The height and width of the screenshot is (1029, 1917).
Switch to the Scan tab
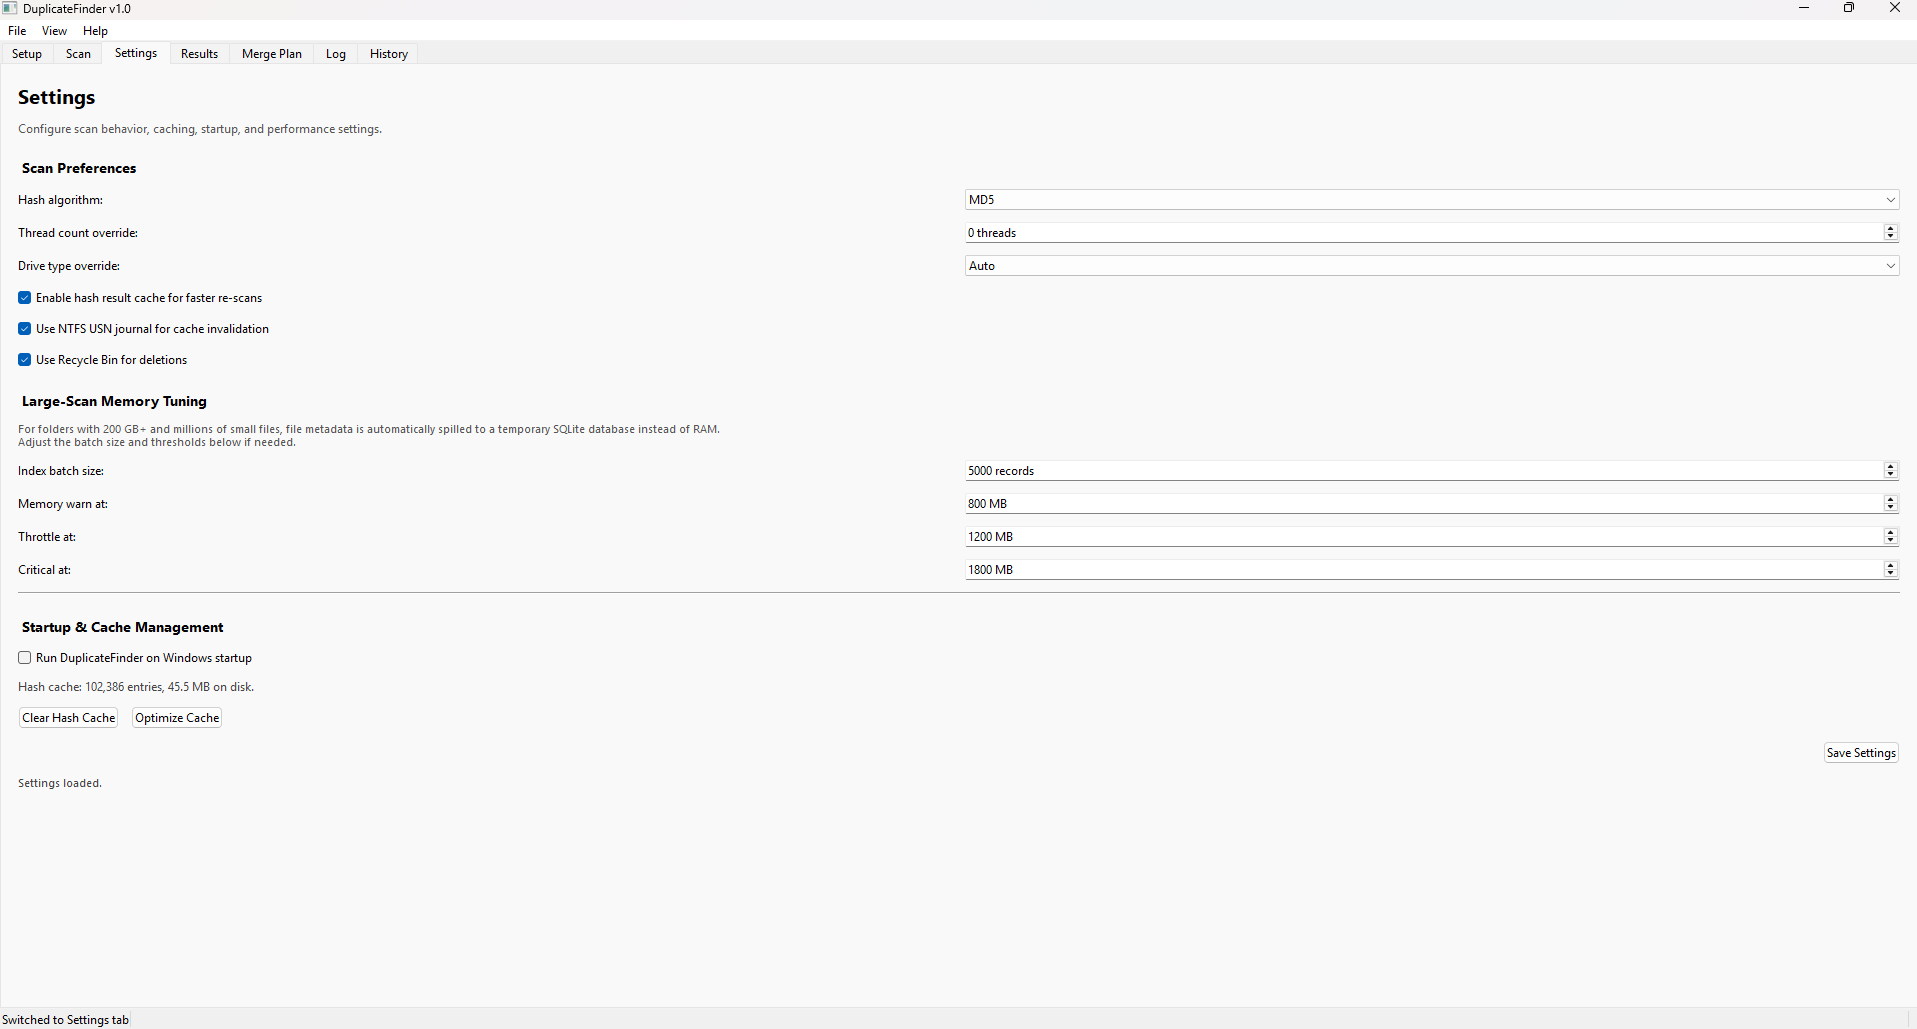(78, 54)
